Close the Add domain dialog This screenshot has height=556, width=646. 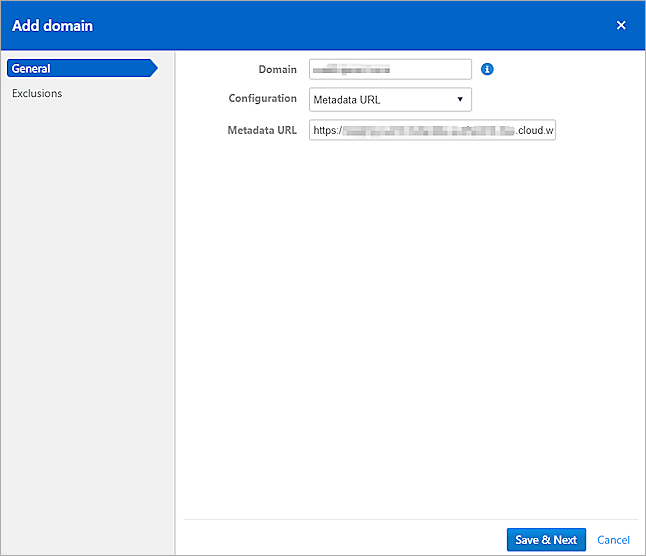click(x=621, y=26)
